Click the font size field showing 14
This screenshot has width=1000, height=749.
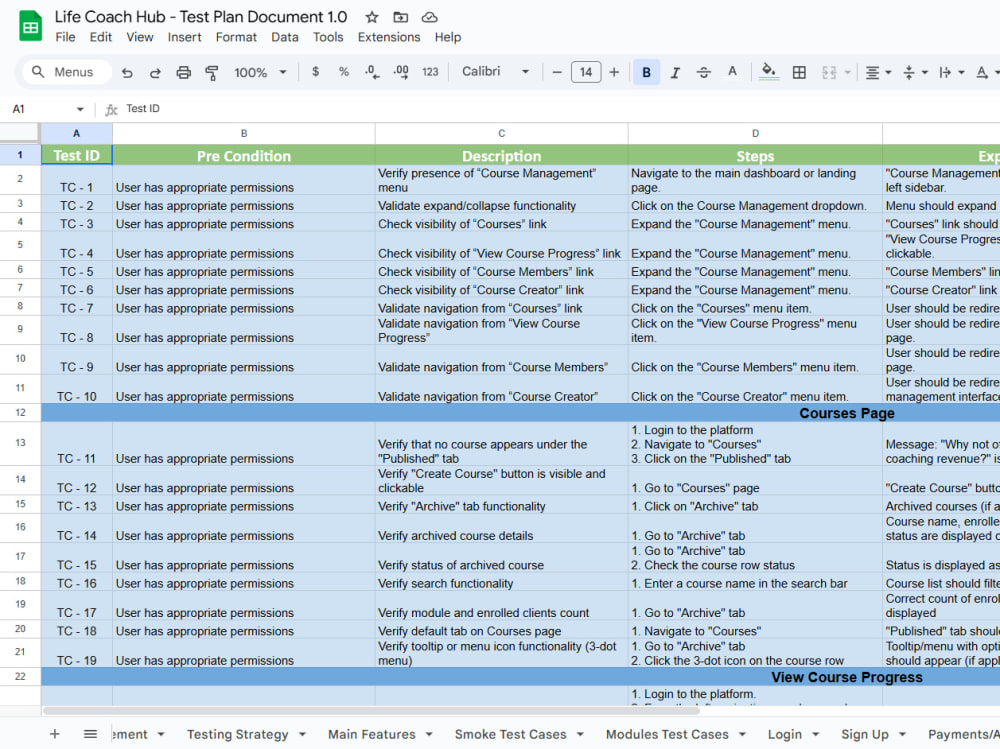(x=585, y=72)
